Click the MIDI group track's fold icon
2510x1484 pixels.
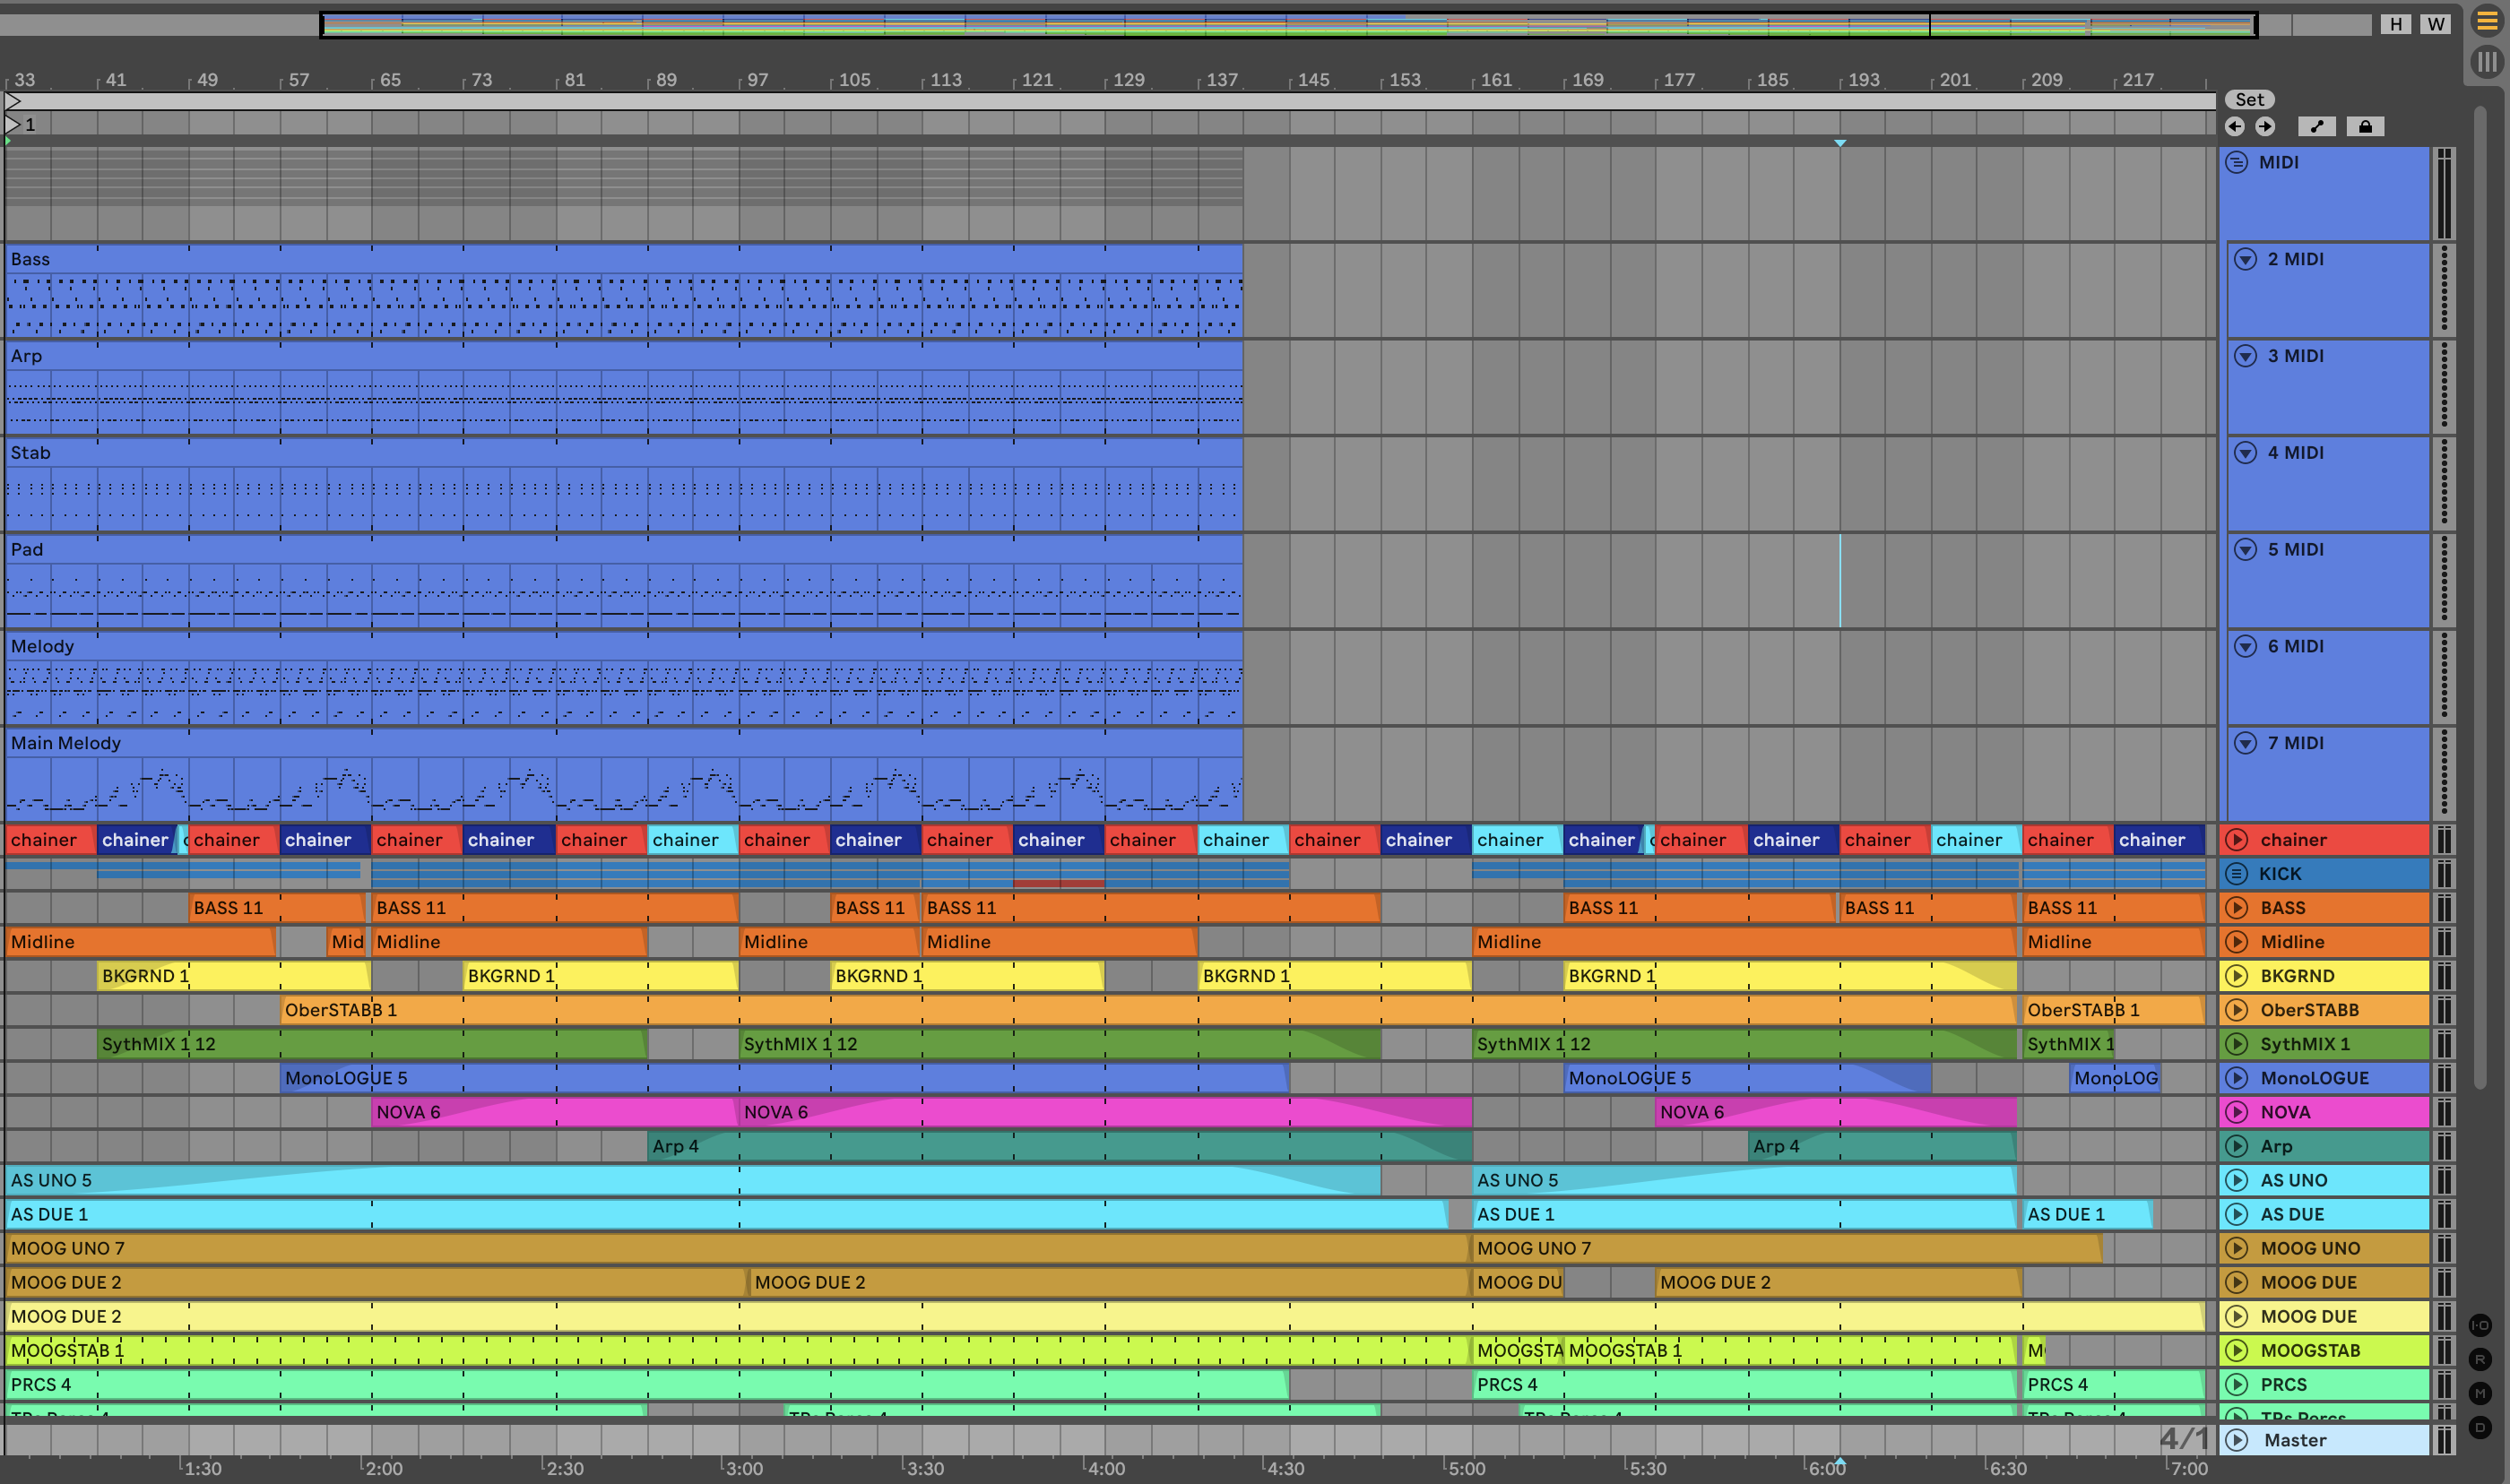(2236, 162)
